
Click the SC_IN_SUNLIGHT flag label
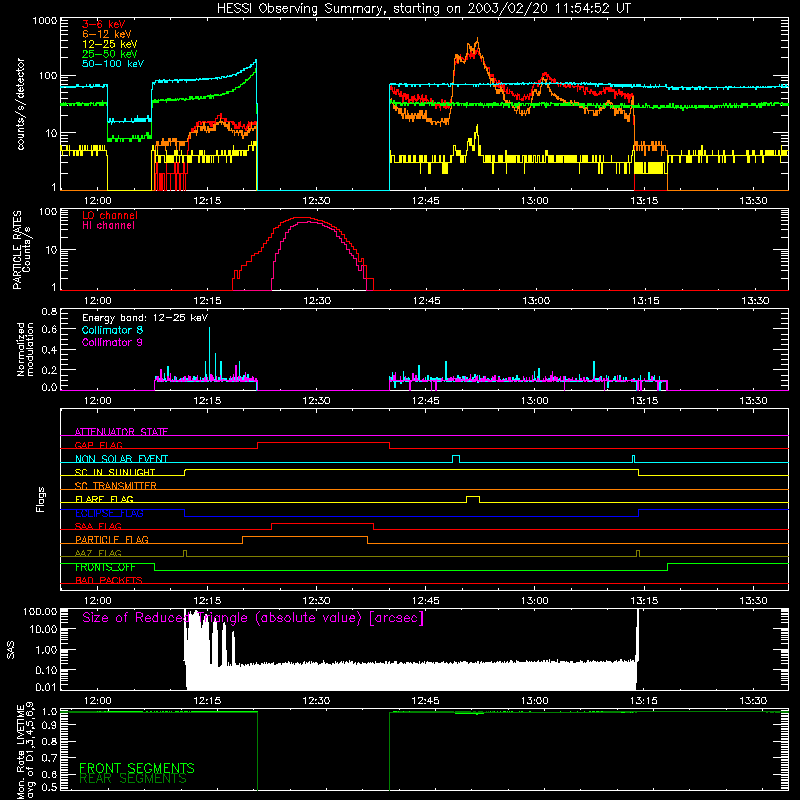115,472
